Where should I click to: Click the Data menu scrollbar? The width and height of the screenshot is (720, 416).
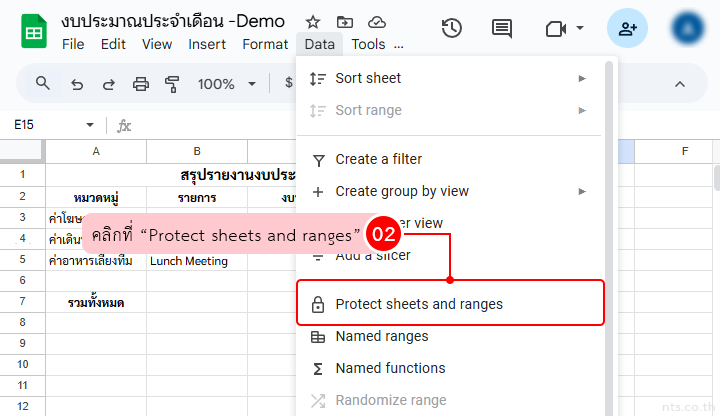coord(609,239)
